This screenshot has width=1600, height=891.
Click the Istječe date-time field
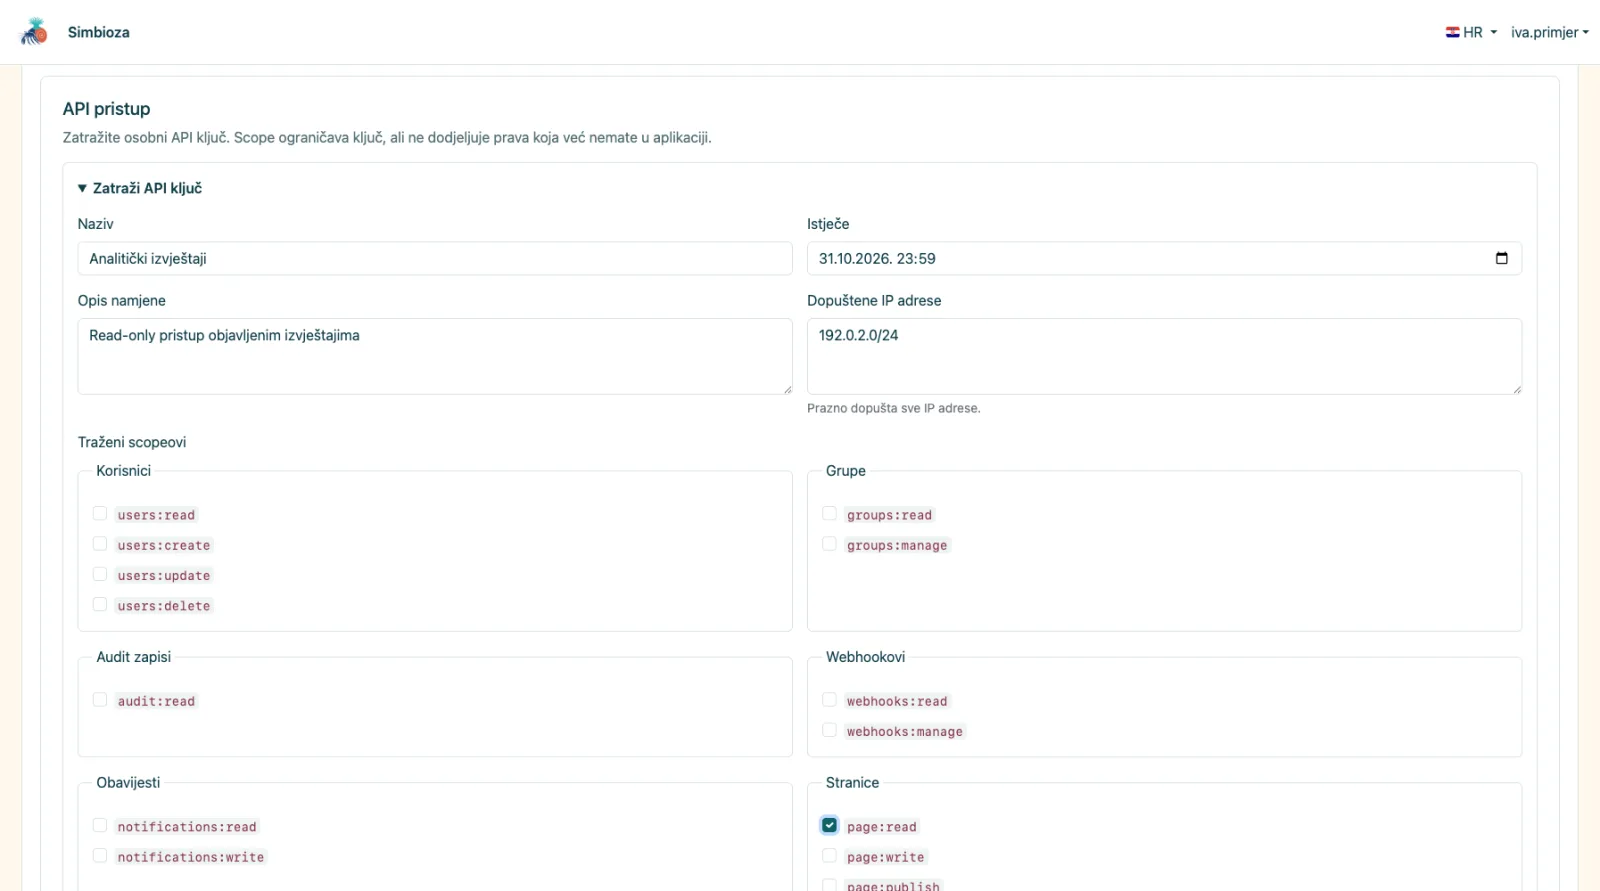pos(1164,259)
